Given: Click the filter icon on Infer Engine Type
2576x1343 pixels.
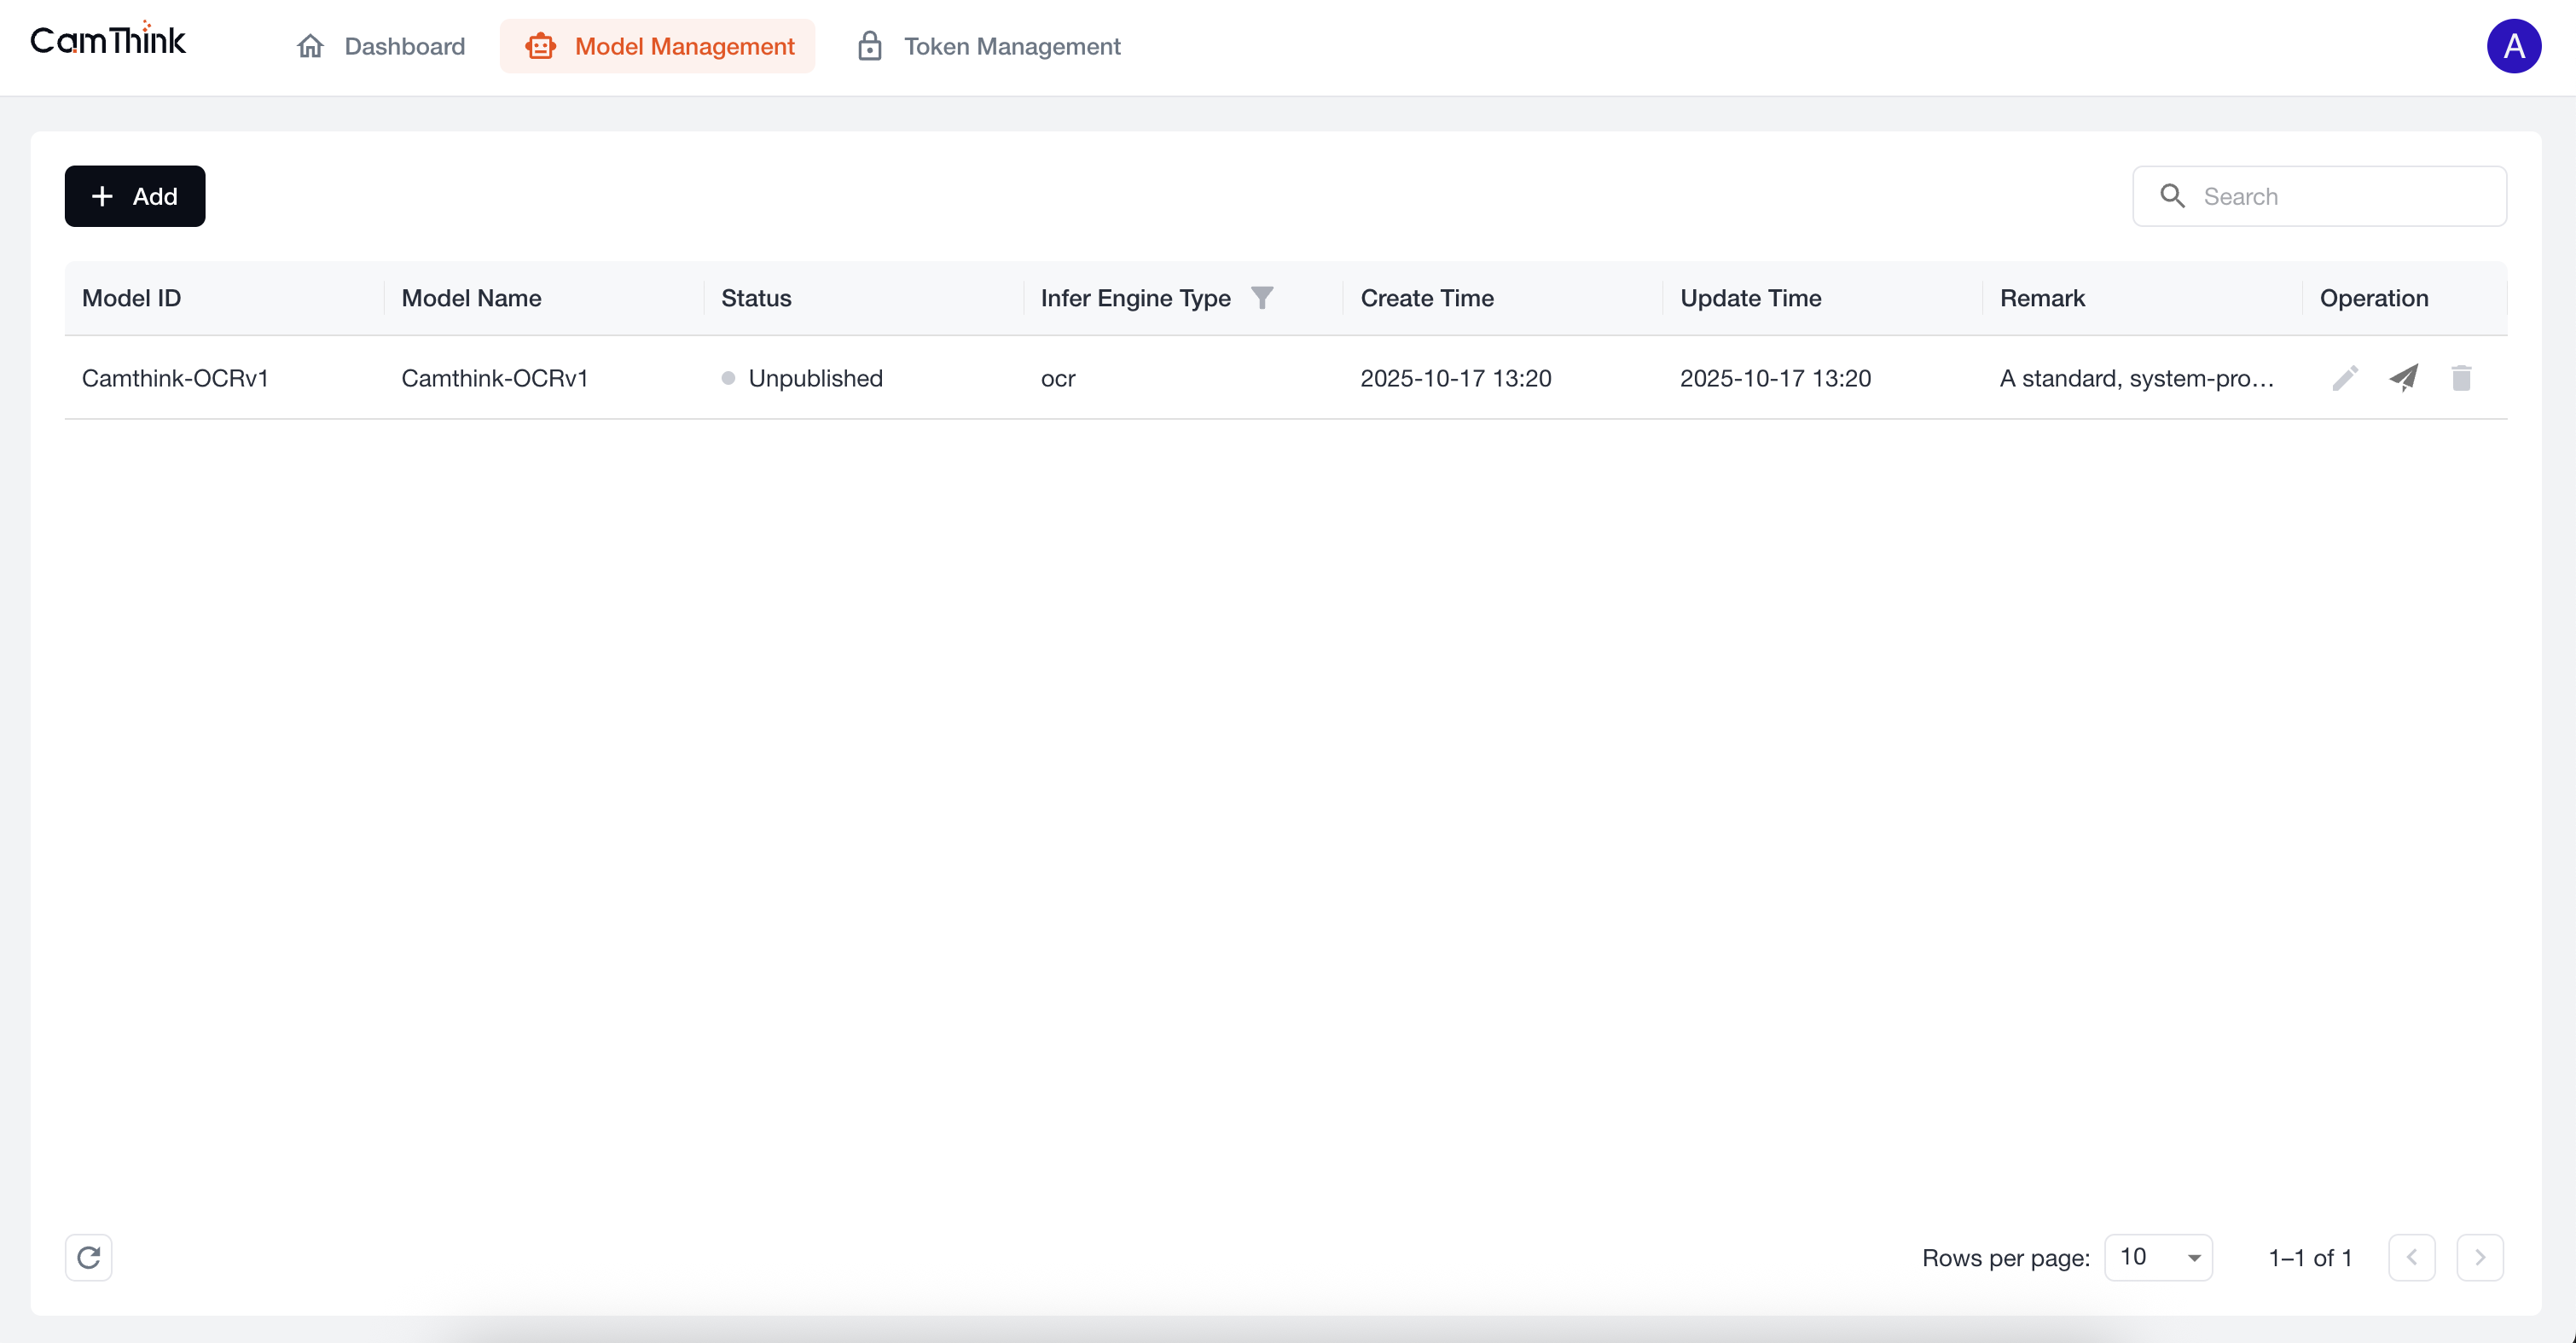Looking at the screenshot, I should click(x=1262, y=298).
